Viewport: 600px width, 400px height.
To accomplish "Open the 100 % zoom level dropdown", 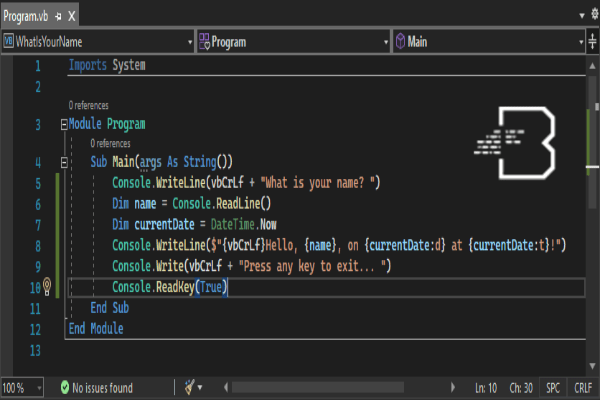I will 22,388.
